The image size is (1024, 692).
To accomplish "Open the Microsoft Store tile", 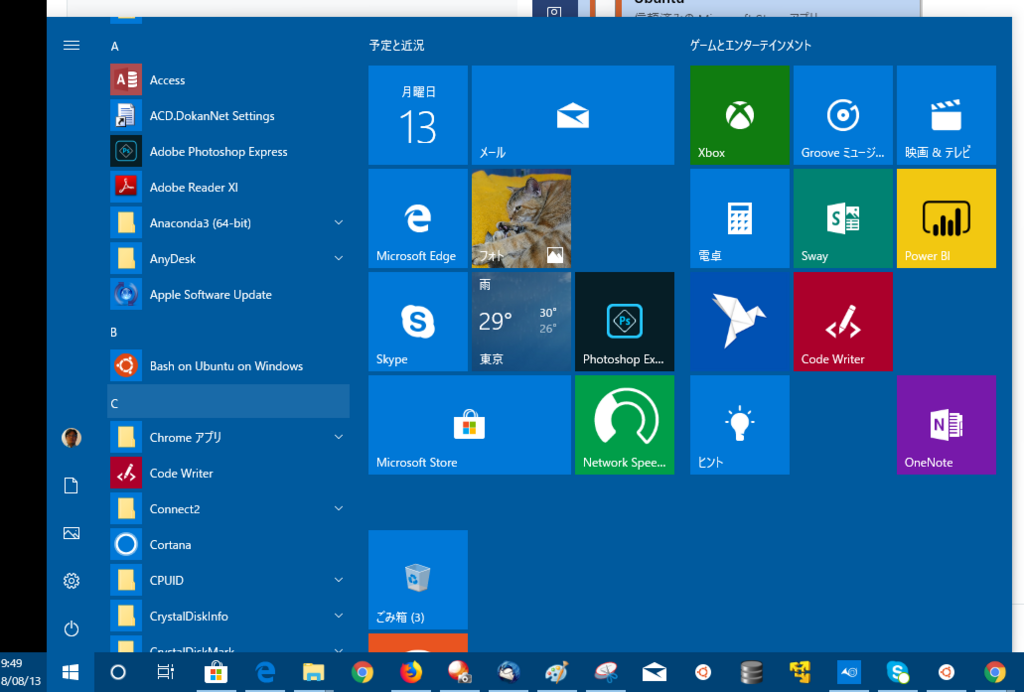I will tap(470, 424).
